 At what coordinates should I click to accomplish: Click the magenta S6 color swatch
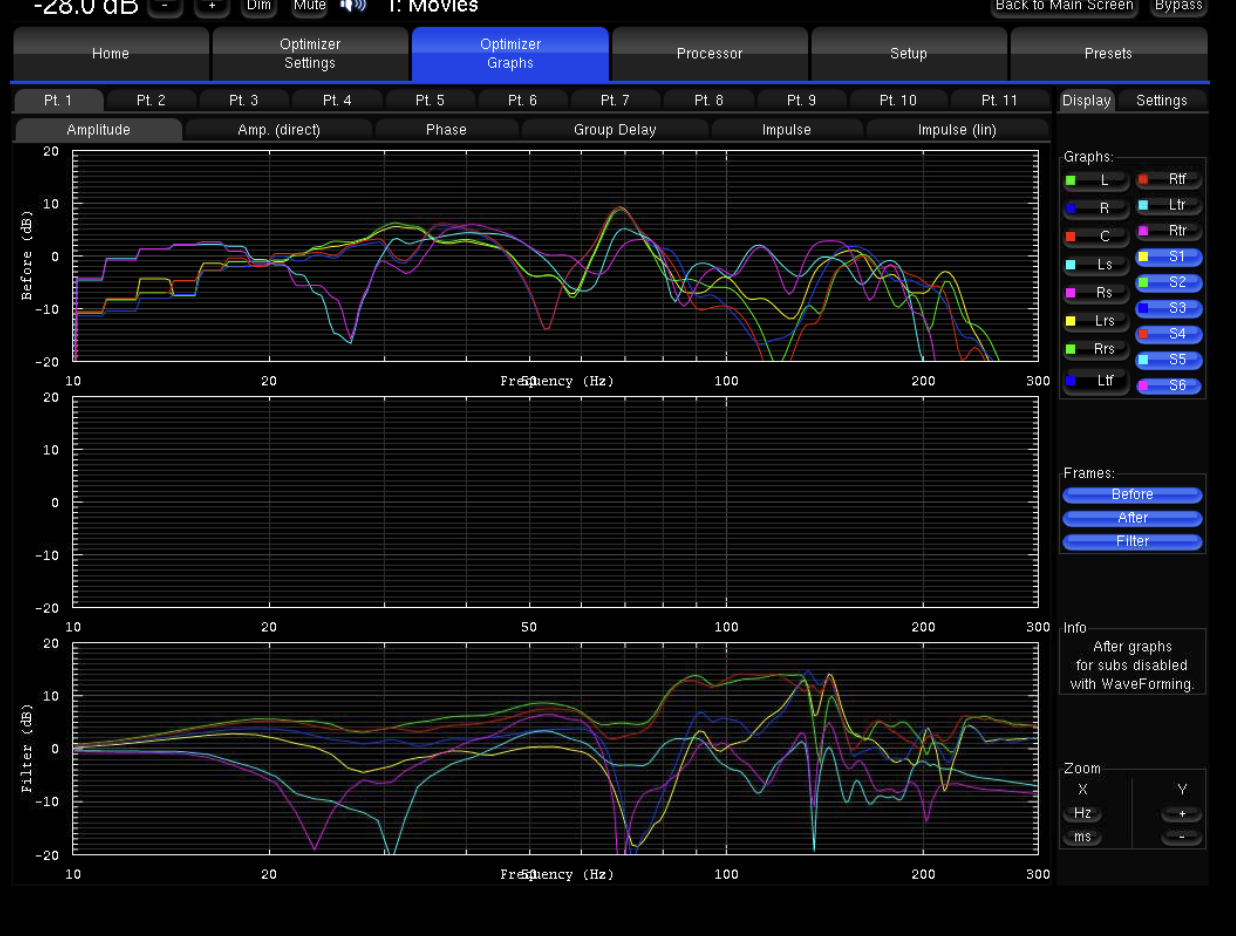pos(1143,386)
